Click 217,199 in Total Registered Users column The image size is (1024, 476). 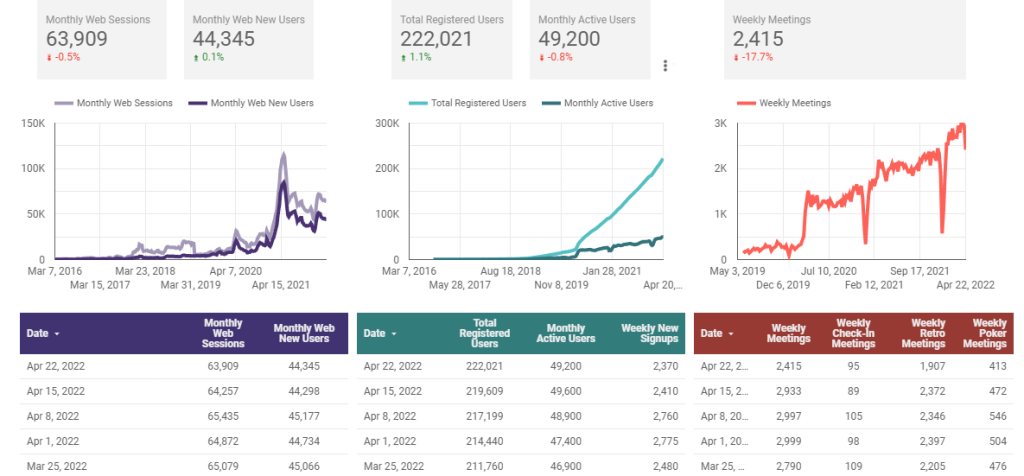(x=484, y=417)
